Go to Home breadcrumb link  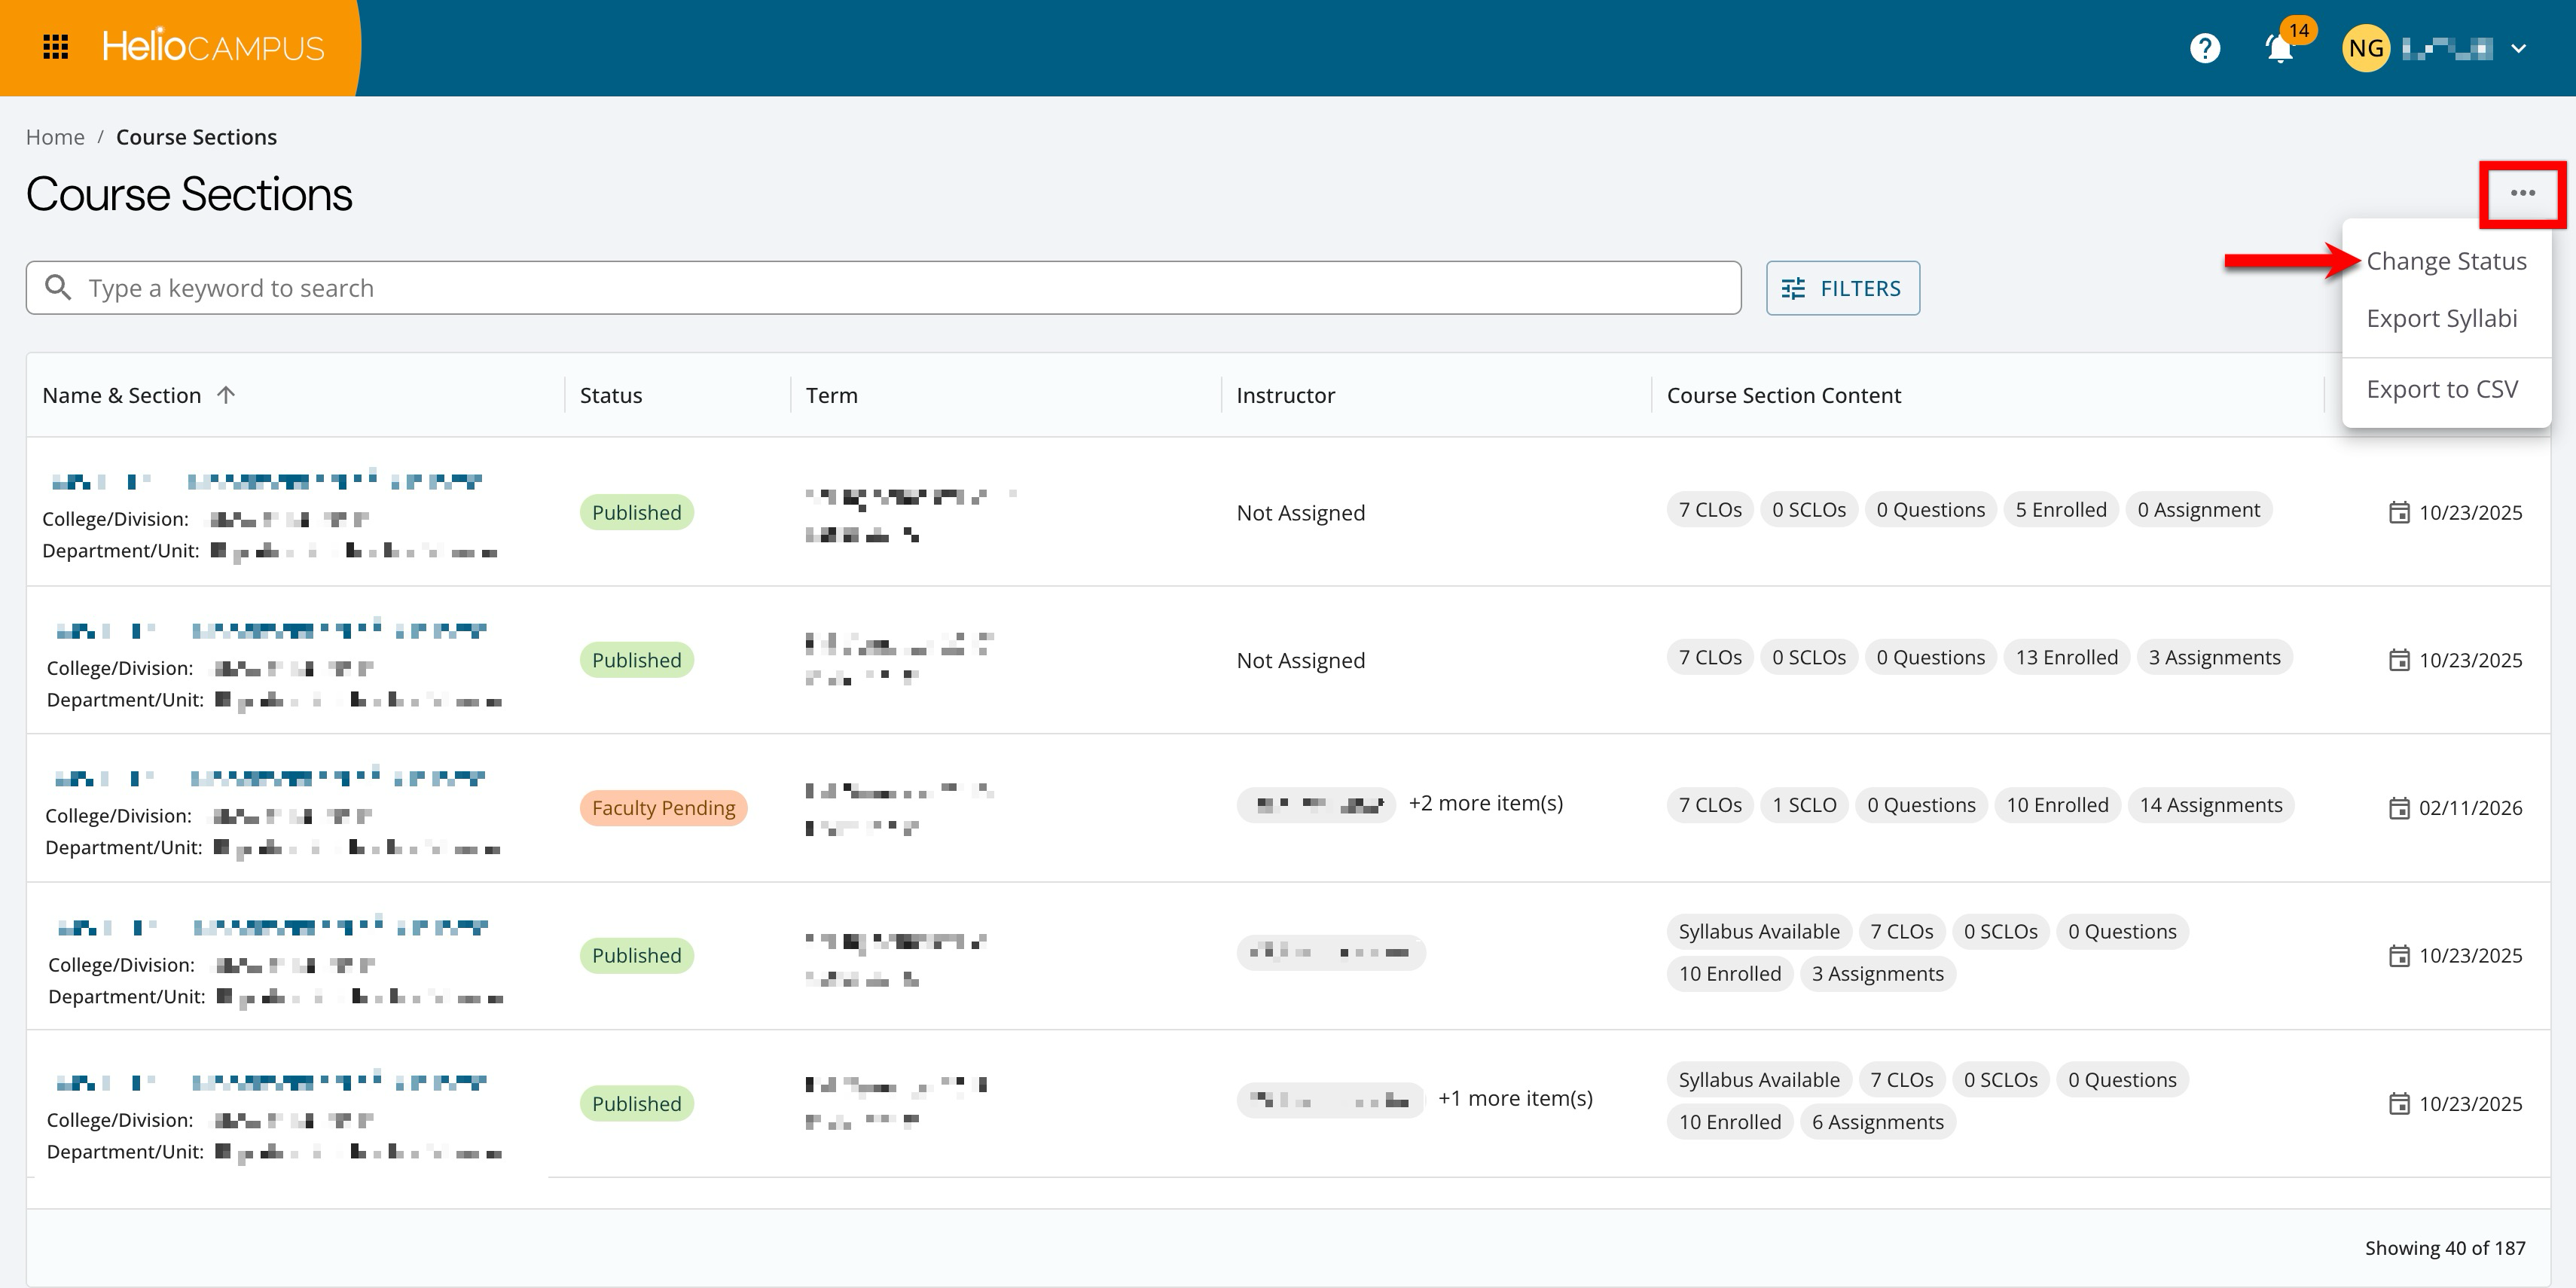(55, 137)
